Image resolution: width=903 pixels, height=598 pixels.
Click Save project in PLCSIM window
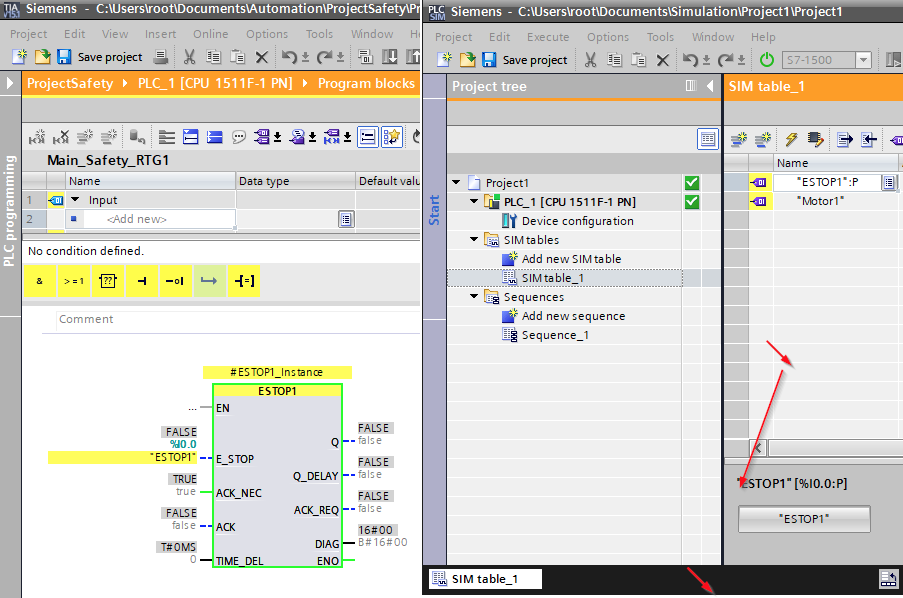coord(525,60)
